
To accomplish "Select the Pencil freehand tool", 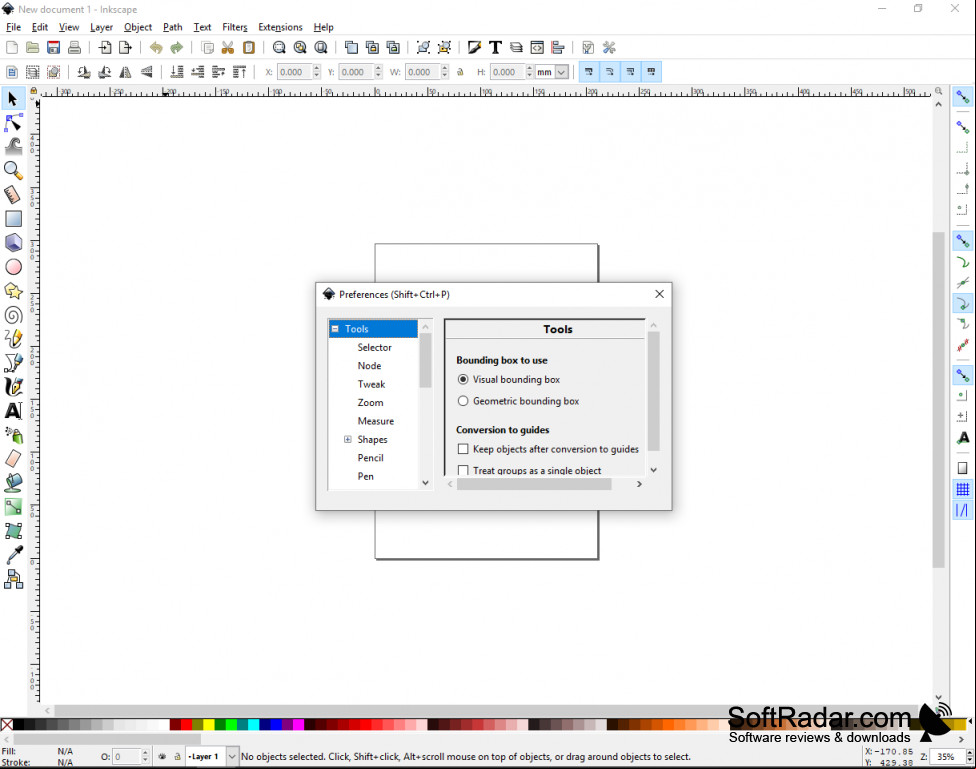I will [x=13, y=339].
